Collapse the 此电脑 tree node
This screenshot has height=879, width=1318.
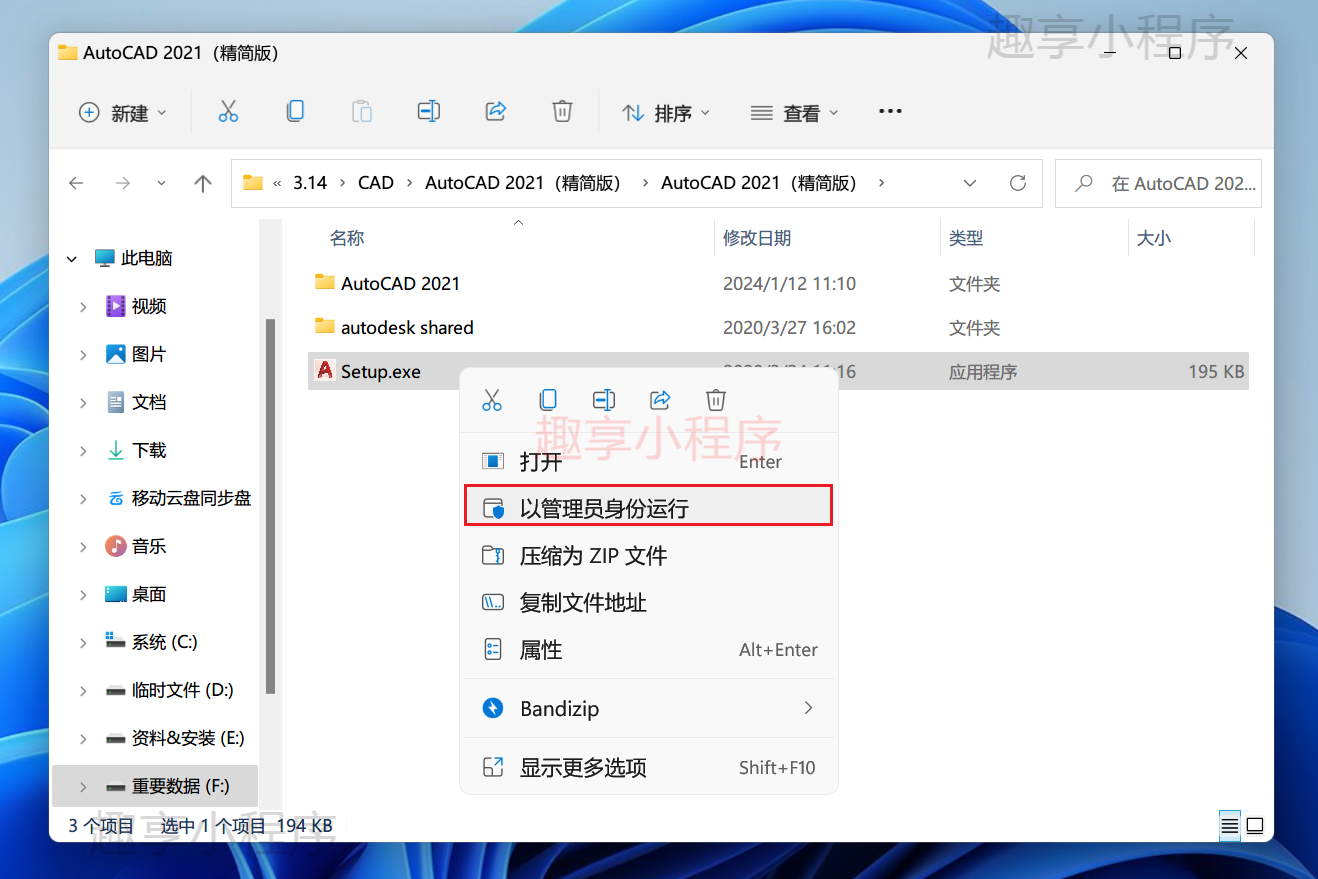pos(72,258)
